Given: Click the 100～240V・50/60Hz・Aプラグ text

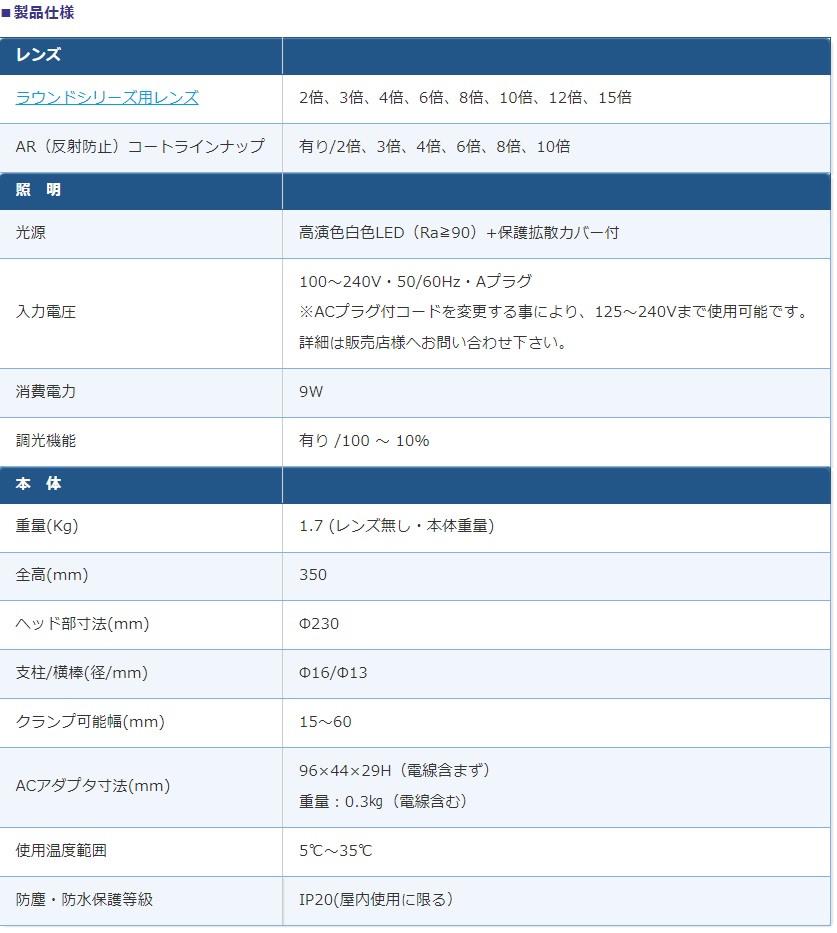Looking at the screenshot, I should tap(415, 281).
